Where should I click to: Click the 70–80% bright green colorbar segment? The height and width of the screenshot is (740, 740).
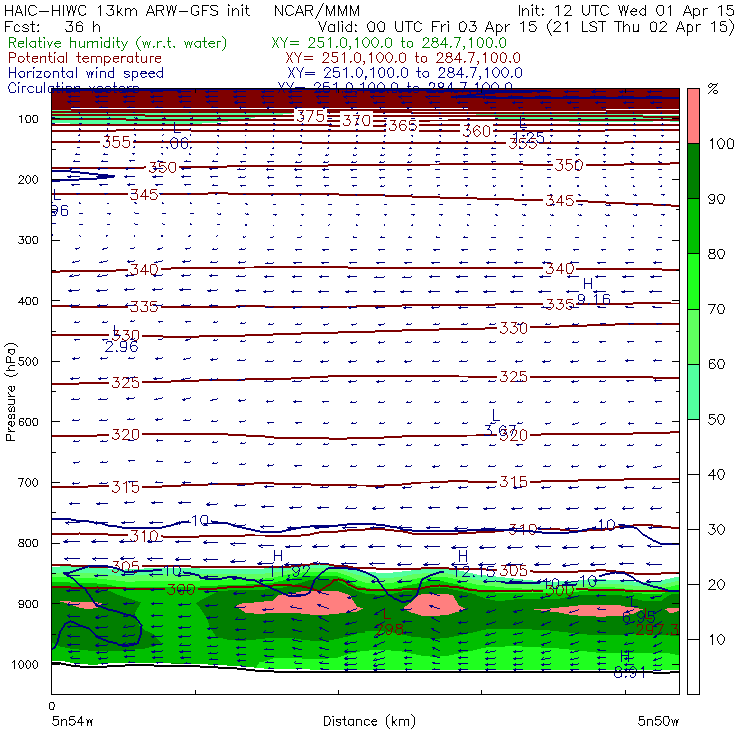693,281
